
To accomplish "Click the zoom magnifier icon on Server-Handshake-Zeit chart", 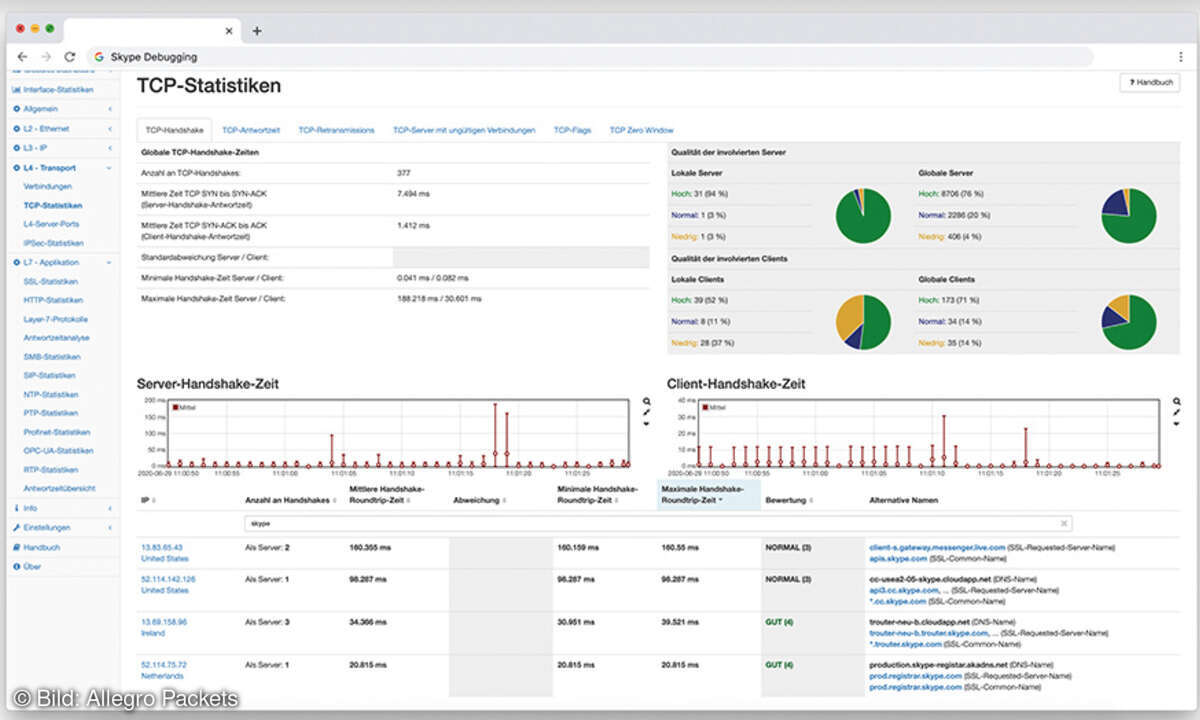I will coord(647,401).
